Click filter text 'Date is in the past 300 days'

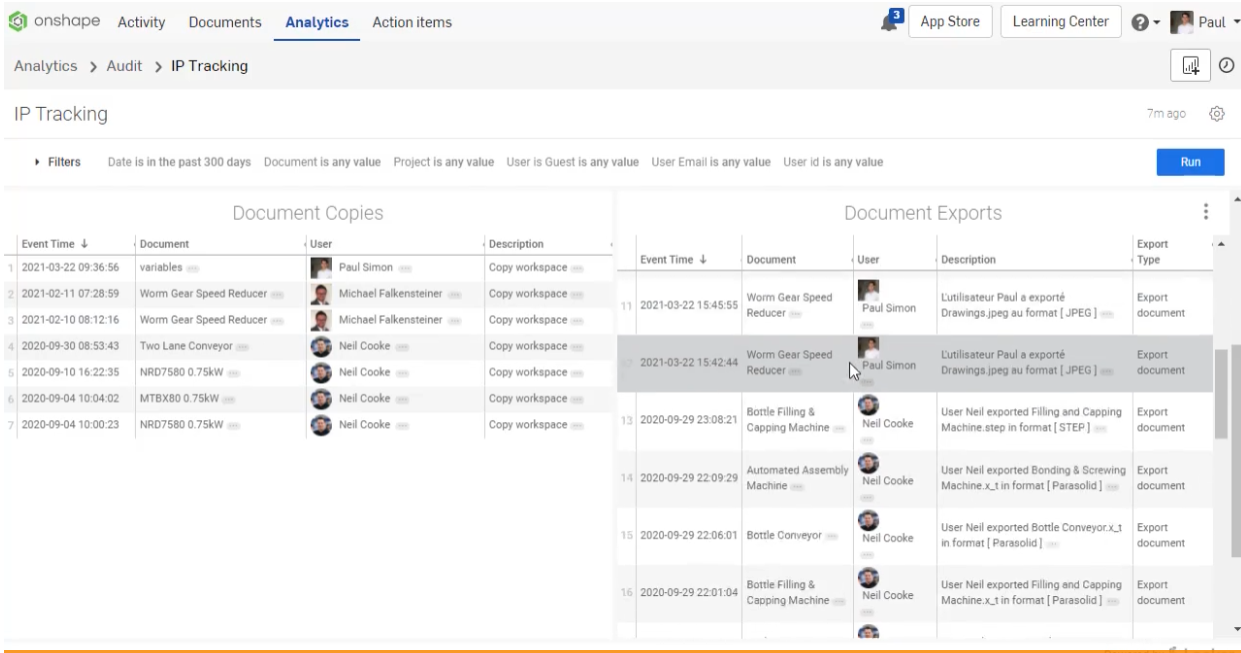pos(179,162)
